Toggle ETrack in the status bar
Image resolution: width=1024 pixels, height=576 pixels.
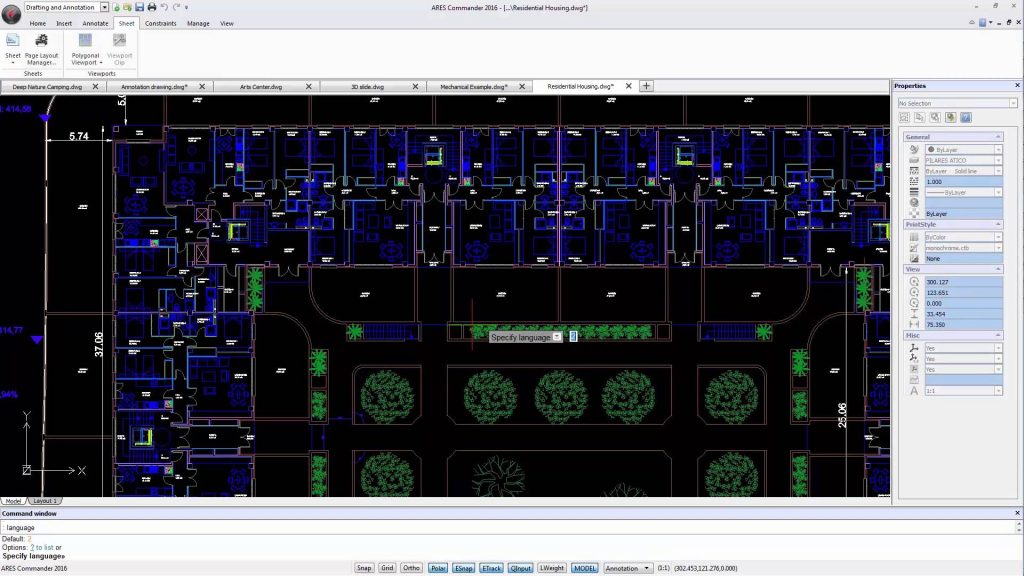491,568
